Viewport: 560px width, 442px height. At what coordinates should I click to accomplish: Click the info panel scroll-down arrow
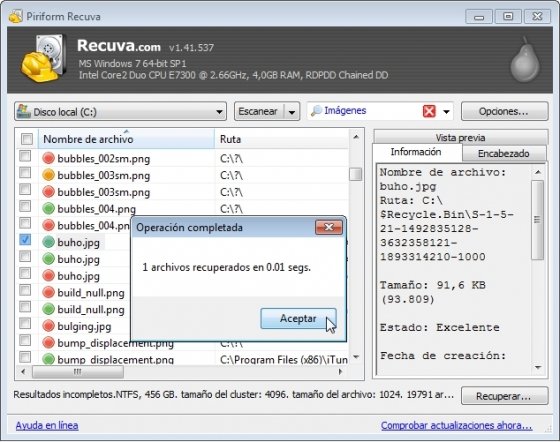pyautogui.click(x=538, y=367)
